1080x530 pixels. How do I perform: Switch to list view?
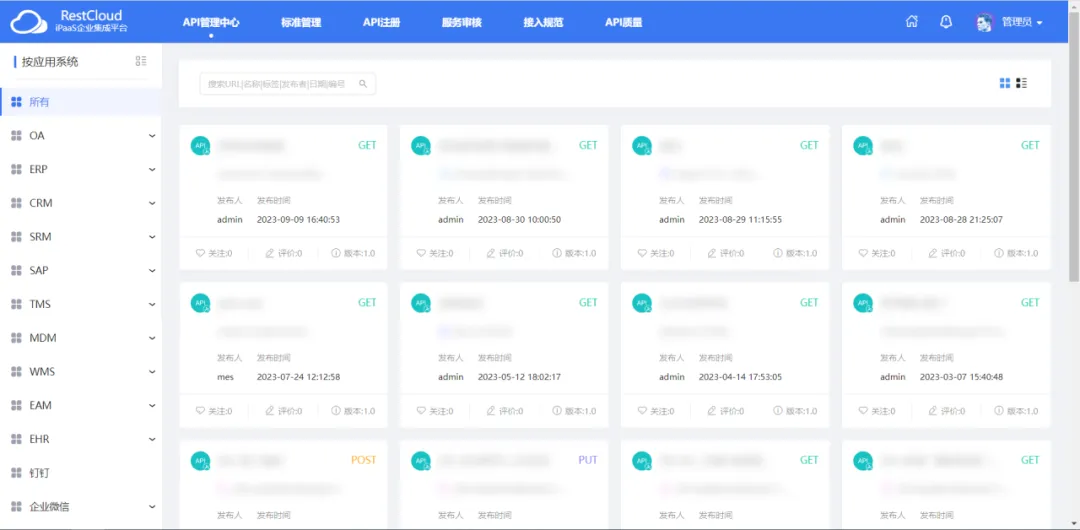[x=1021, y=83]
